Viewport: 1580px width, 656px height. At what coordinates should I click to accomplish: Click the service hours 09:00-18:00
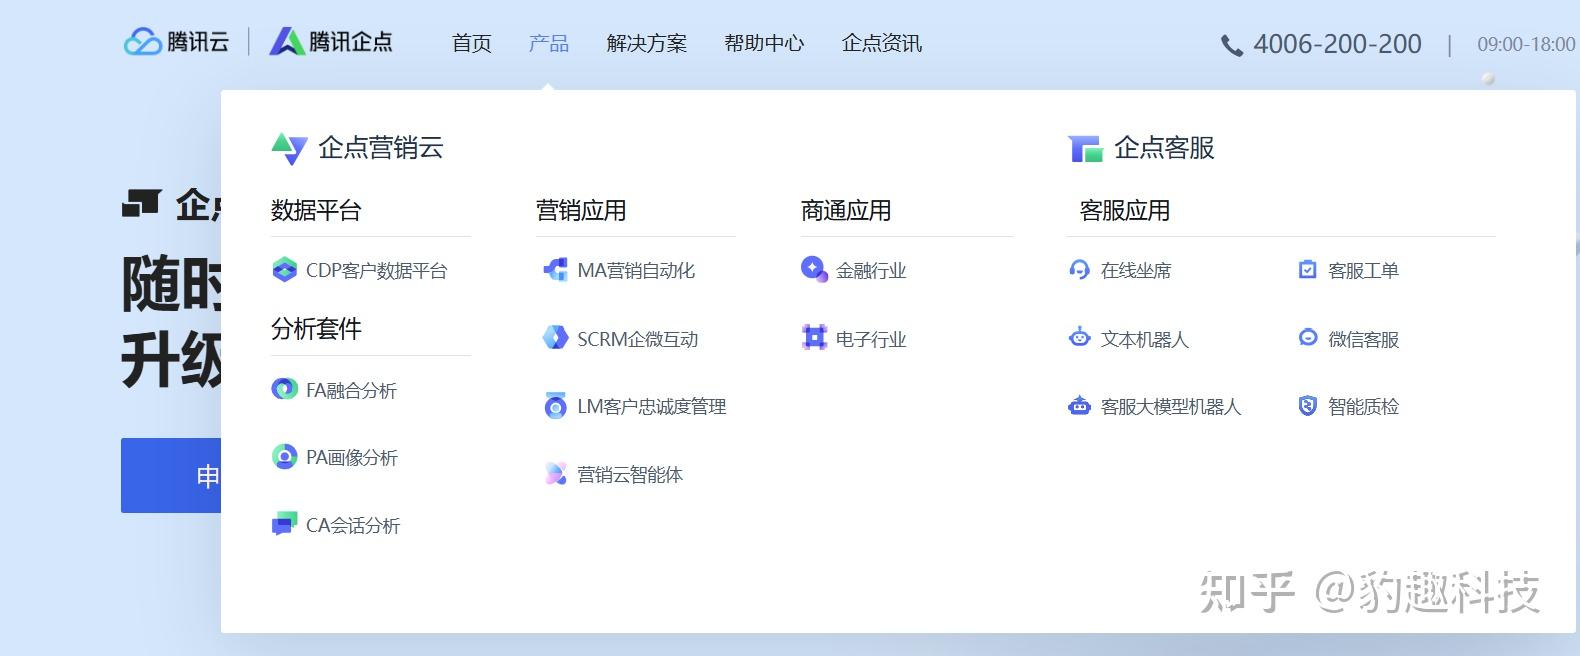coord(1526,44)
